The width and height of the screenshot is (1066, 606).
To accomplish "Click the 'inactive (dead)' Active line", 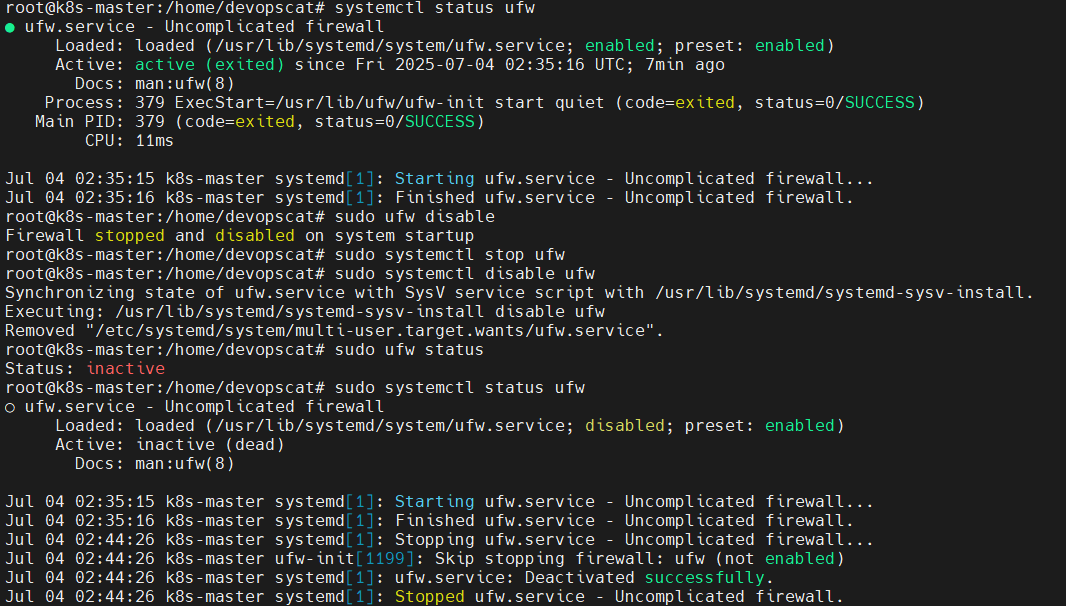I will pos(170,445).
